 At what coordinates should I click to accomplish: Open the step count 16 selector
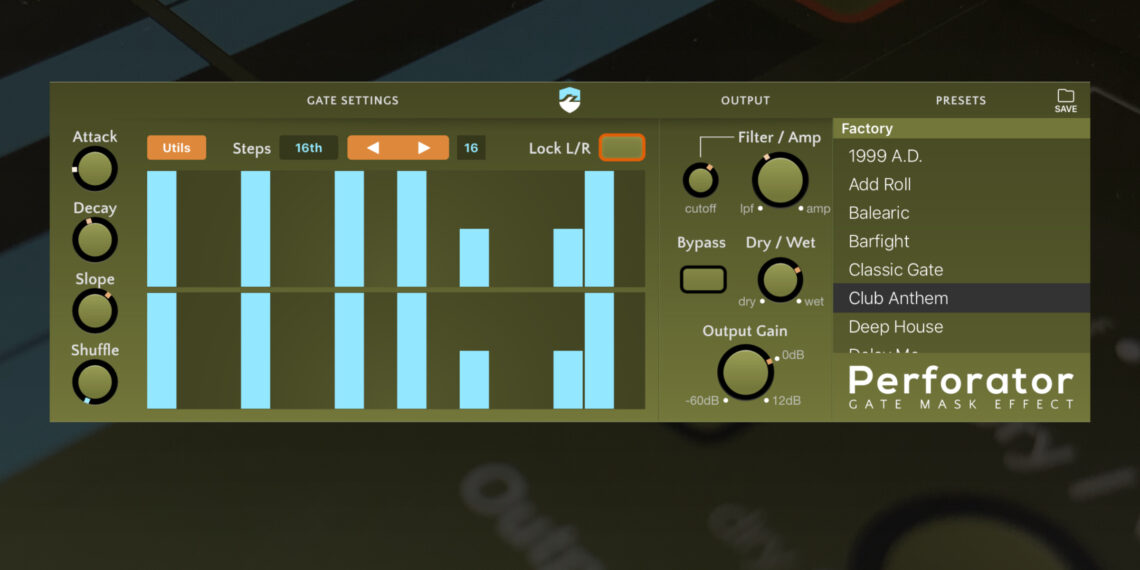pyautogui.click(x=471, y=148)
